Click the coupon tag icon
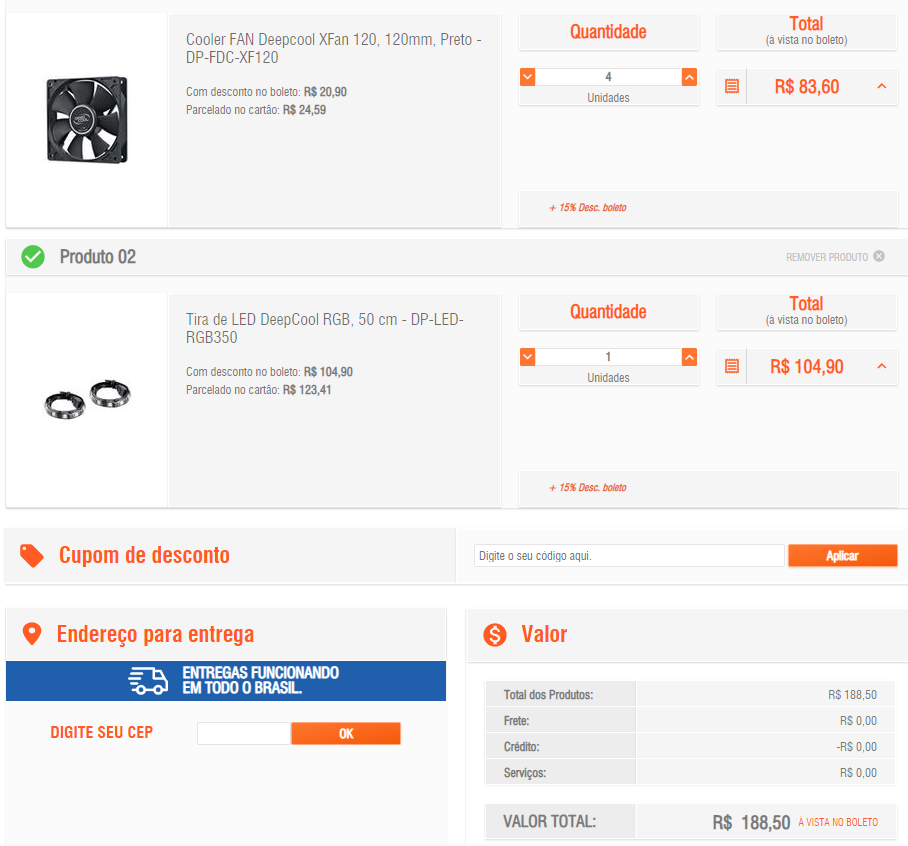This screenshot has width=908, height=846. tap(32, 555)
